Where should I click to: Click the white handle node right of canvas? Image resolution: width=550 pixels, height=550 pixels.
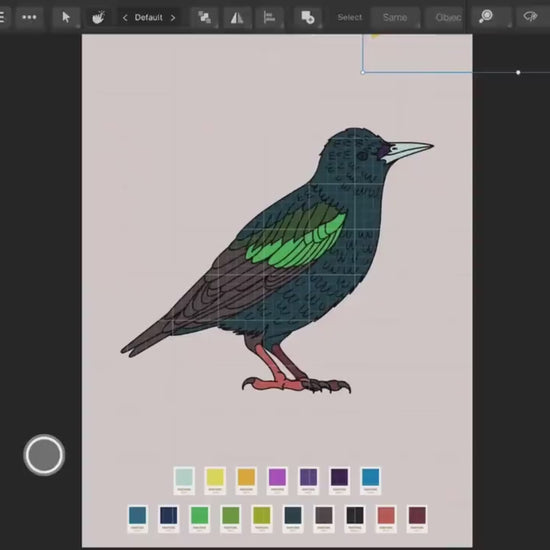tap(518, 73)
